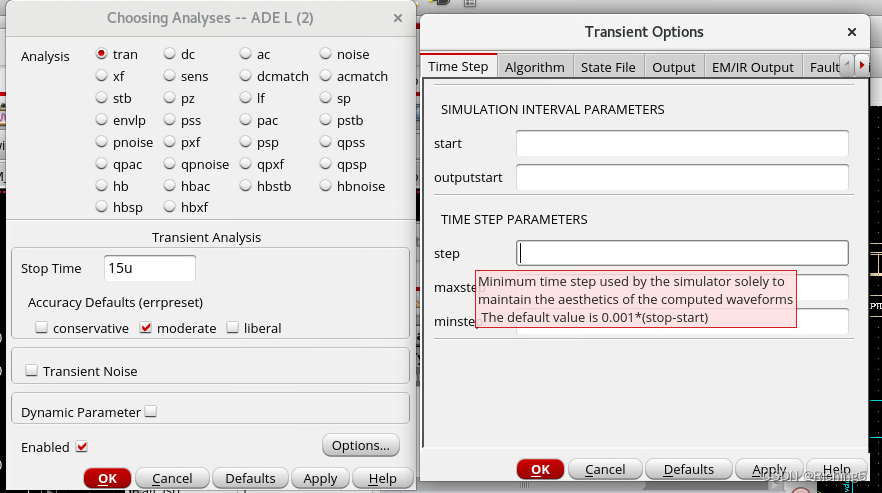Open the State File tab

[607, 67]
